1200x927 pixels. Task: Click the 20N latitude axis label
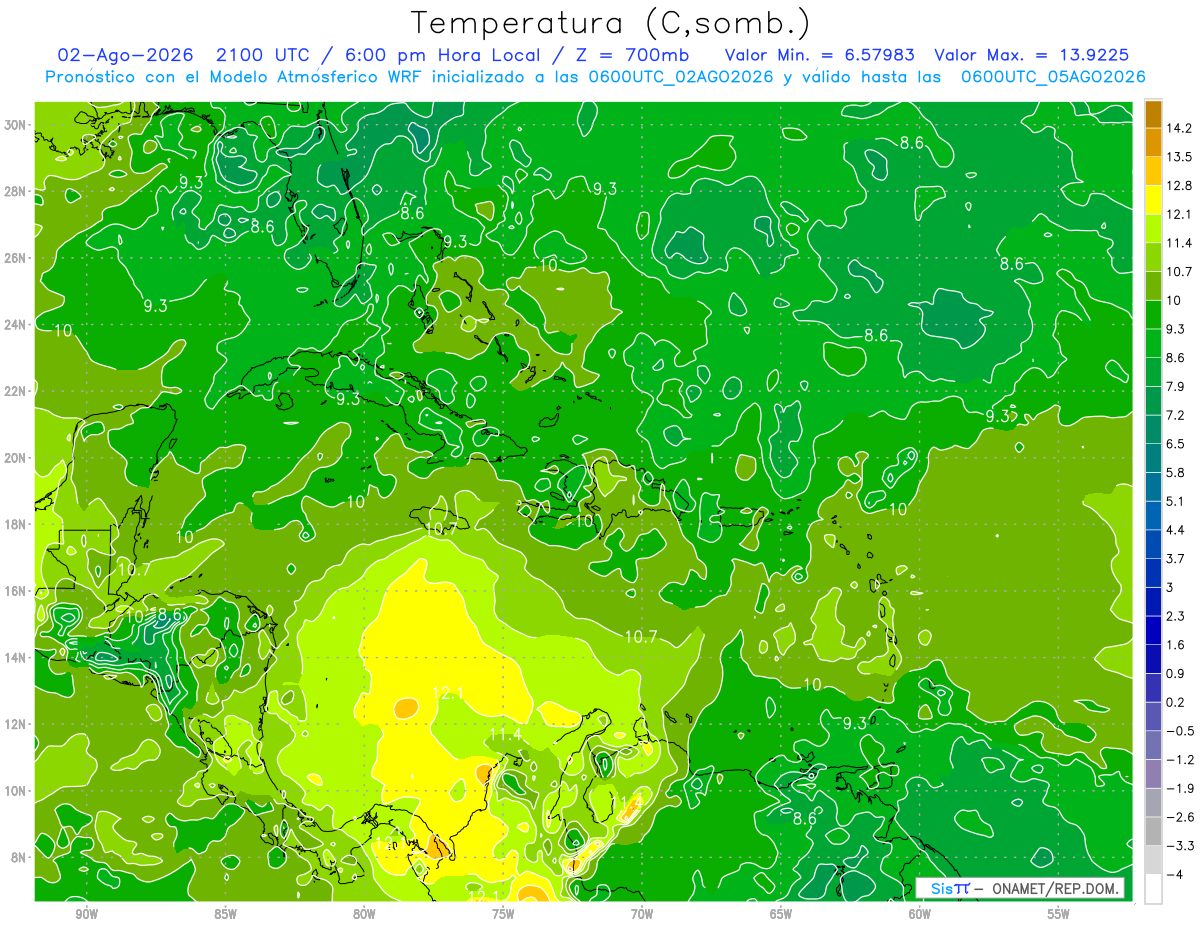[x=17, y=458]
